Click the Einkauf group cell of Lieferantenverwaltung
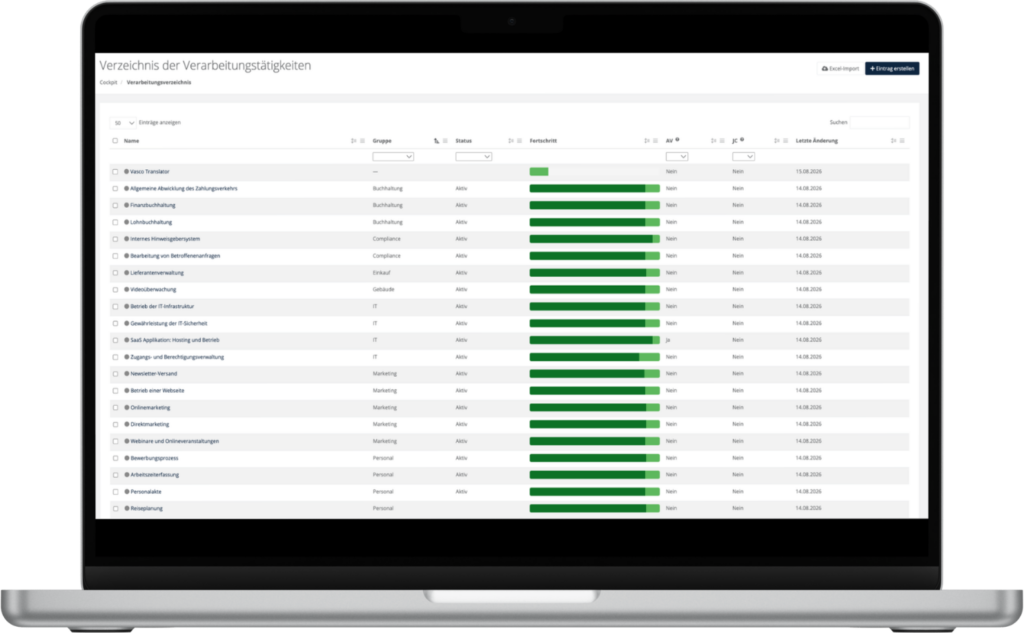 tap(381, 273)
